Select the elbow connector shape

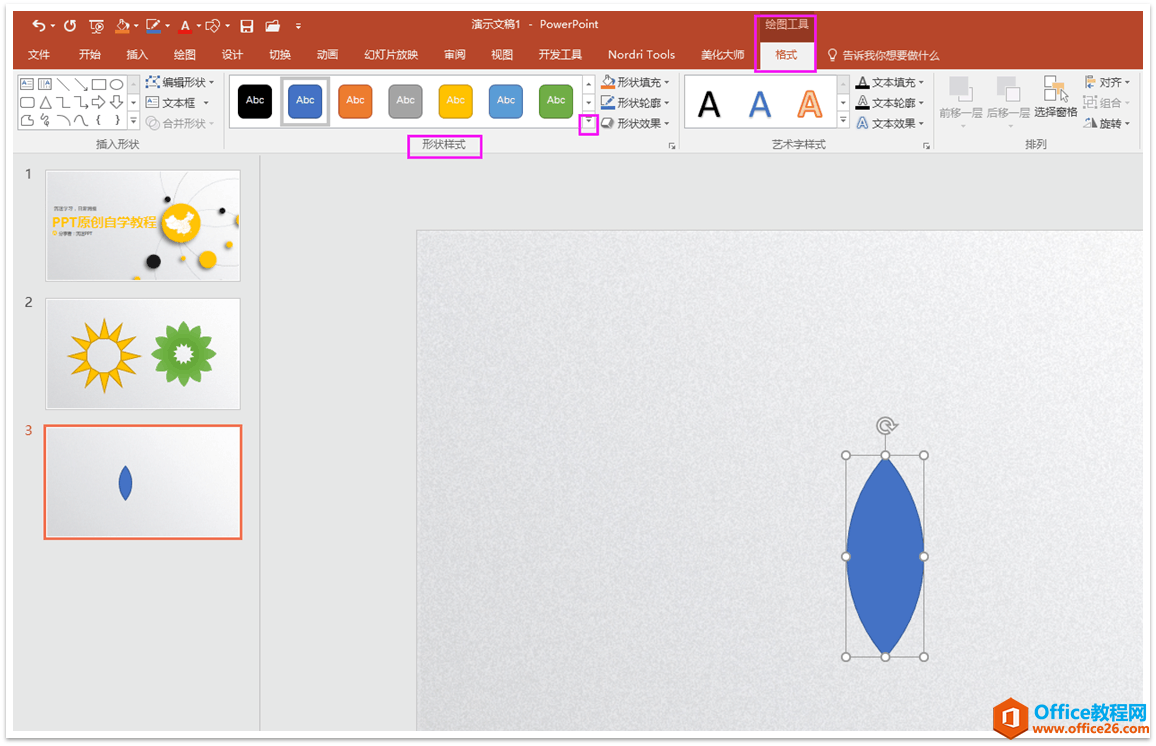63,102
